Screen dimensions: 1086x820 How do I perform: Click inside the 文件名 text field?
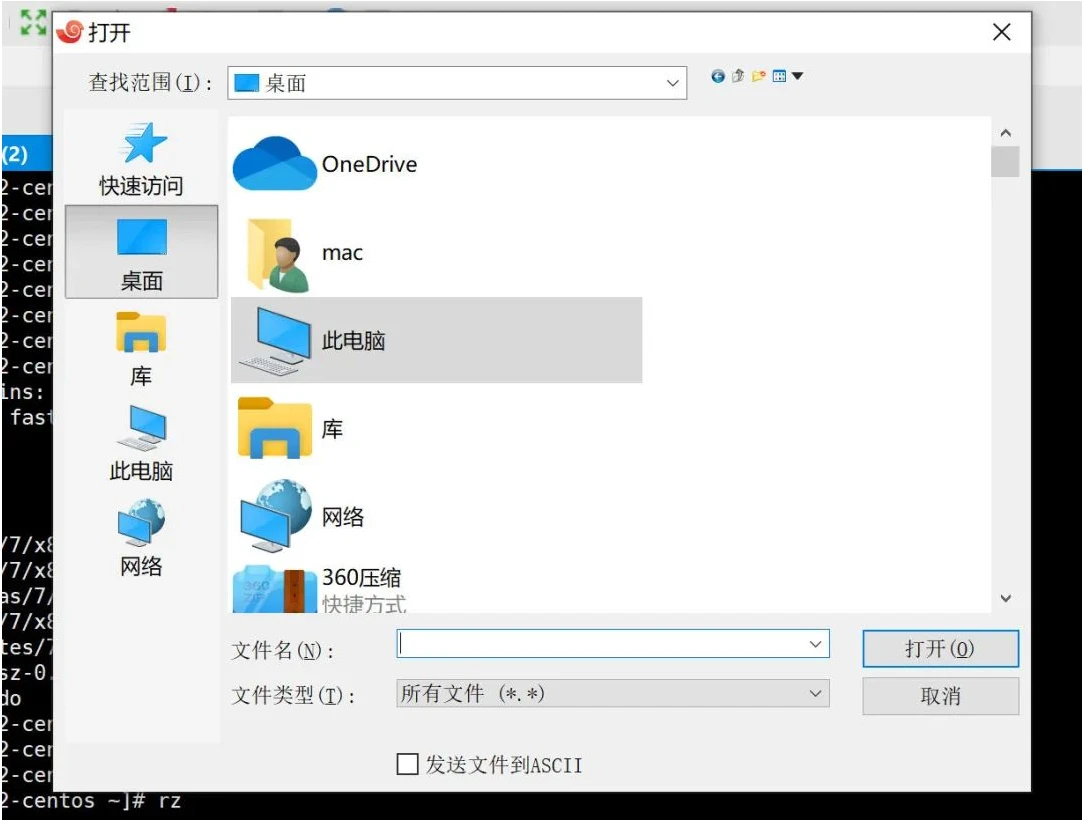coord(600,645)
